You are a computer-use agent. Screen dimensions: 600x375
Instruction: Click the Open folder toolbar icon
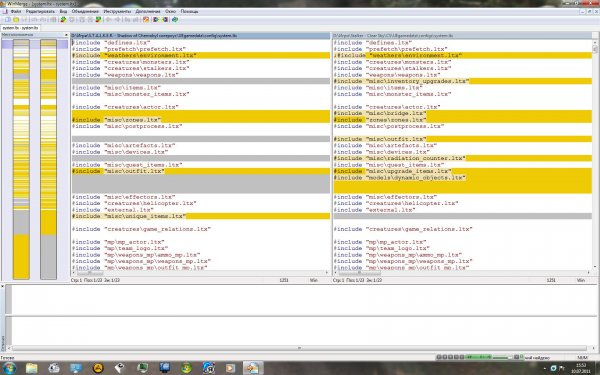coord(16,20)
